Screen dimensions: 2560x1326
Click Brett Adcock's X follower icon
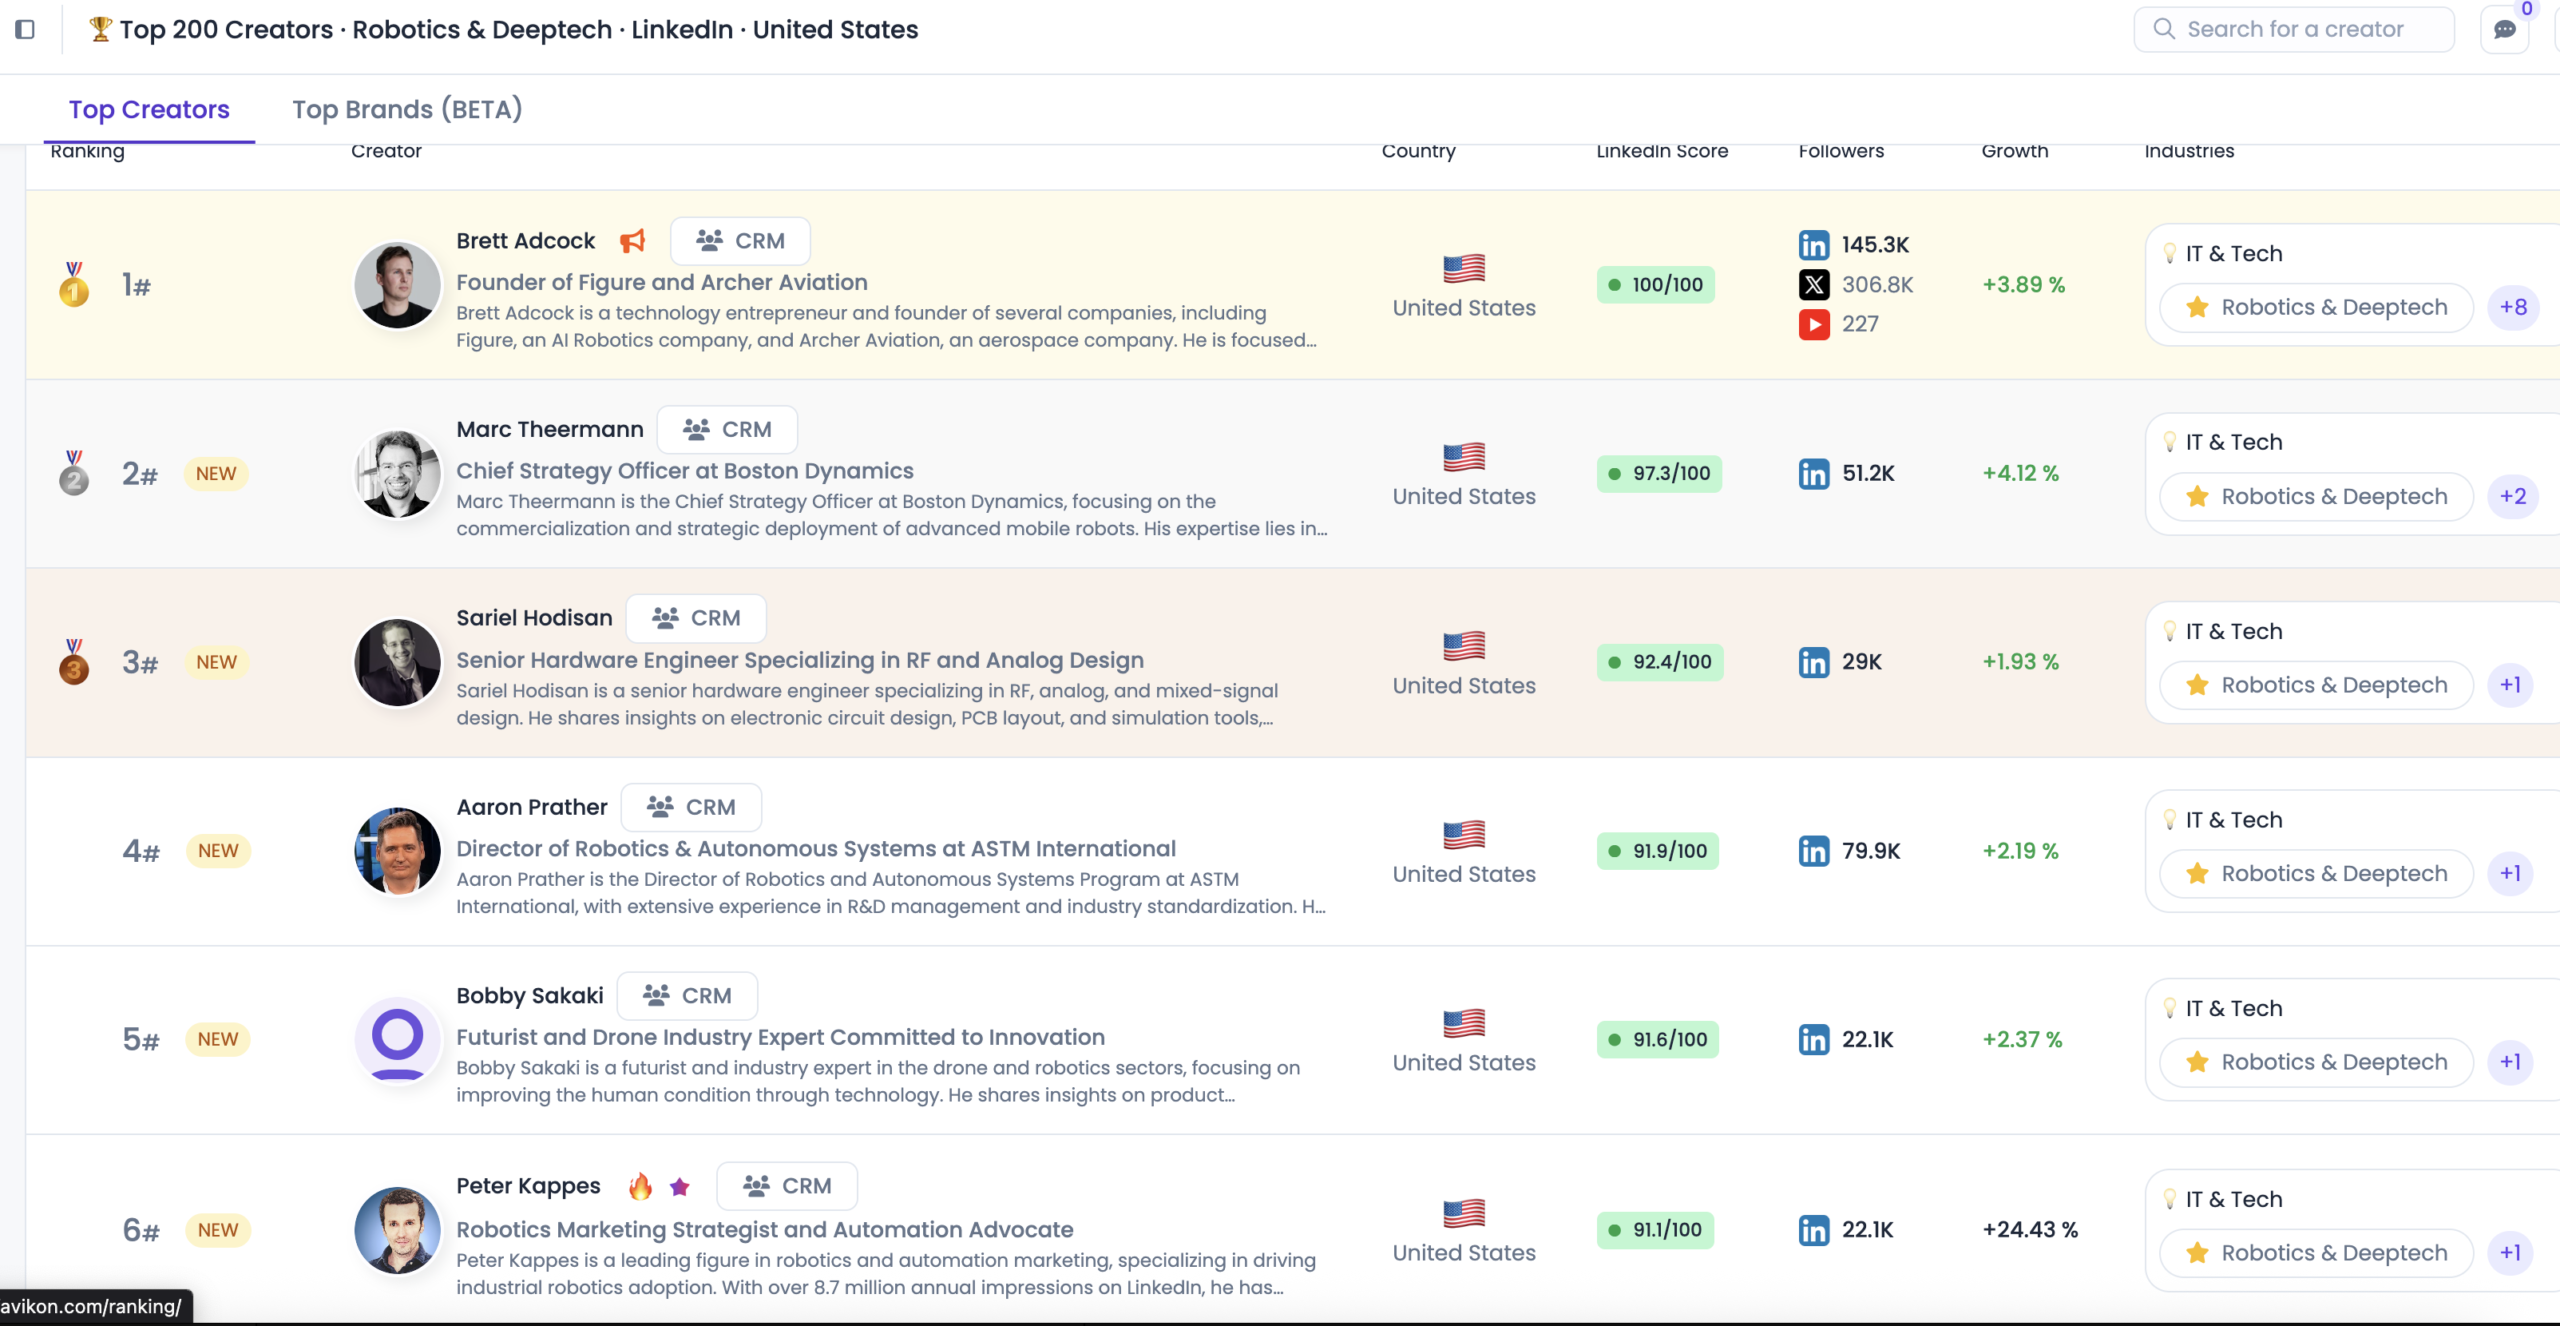pyautogui.click(x=1813, y=285)
